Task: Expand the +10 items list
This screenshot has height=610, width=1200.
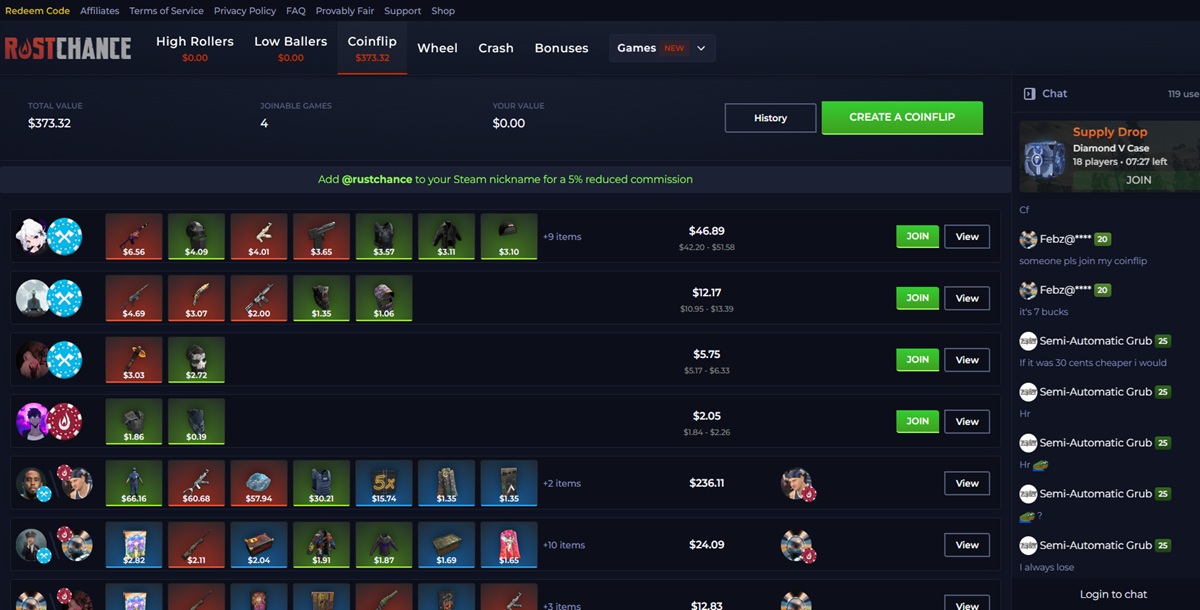Action: pyautogui.click(x=564, y=545)
